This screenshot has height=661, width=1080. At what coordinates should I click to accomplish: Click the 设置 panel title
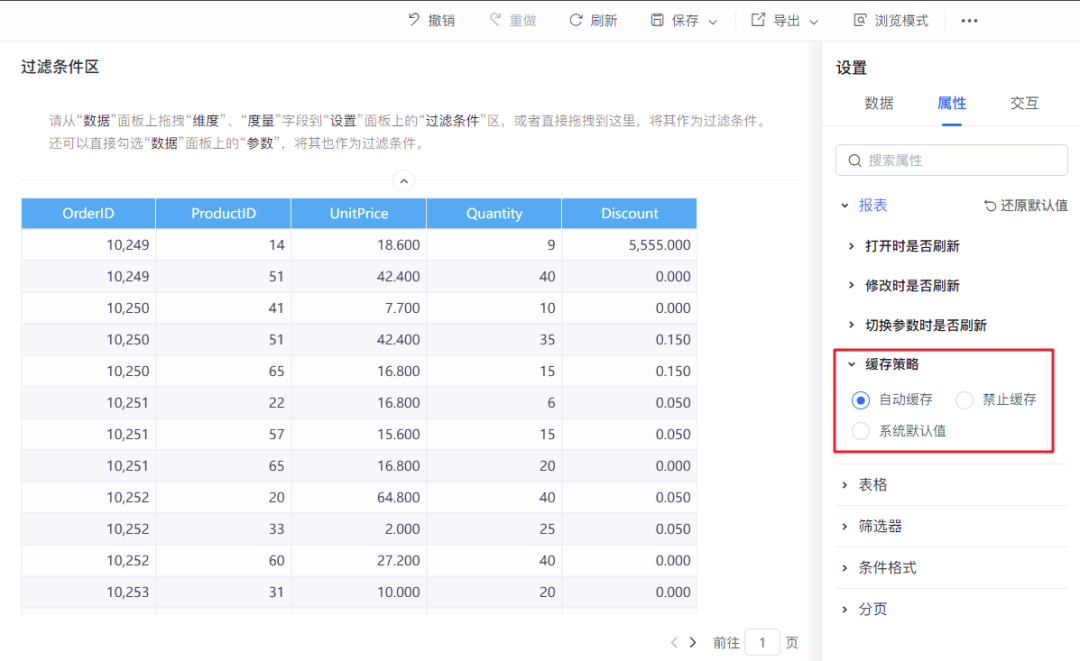pos(851,68)
